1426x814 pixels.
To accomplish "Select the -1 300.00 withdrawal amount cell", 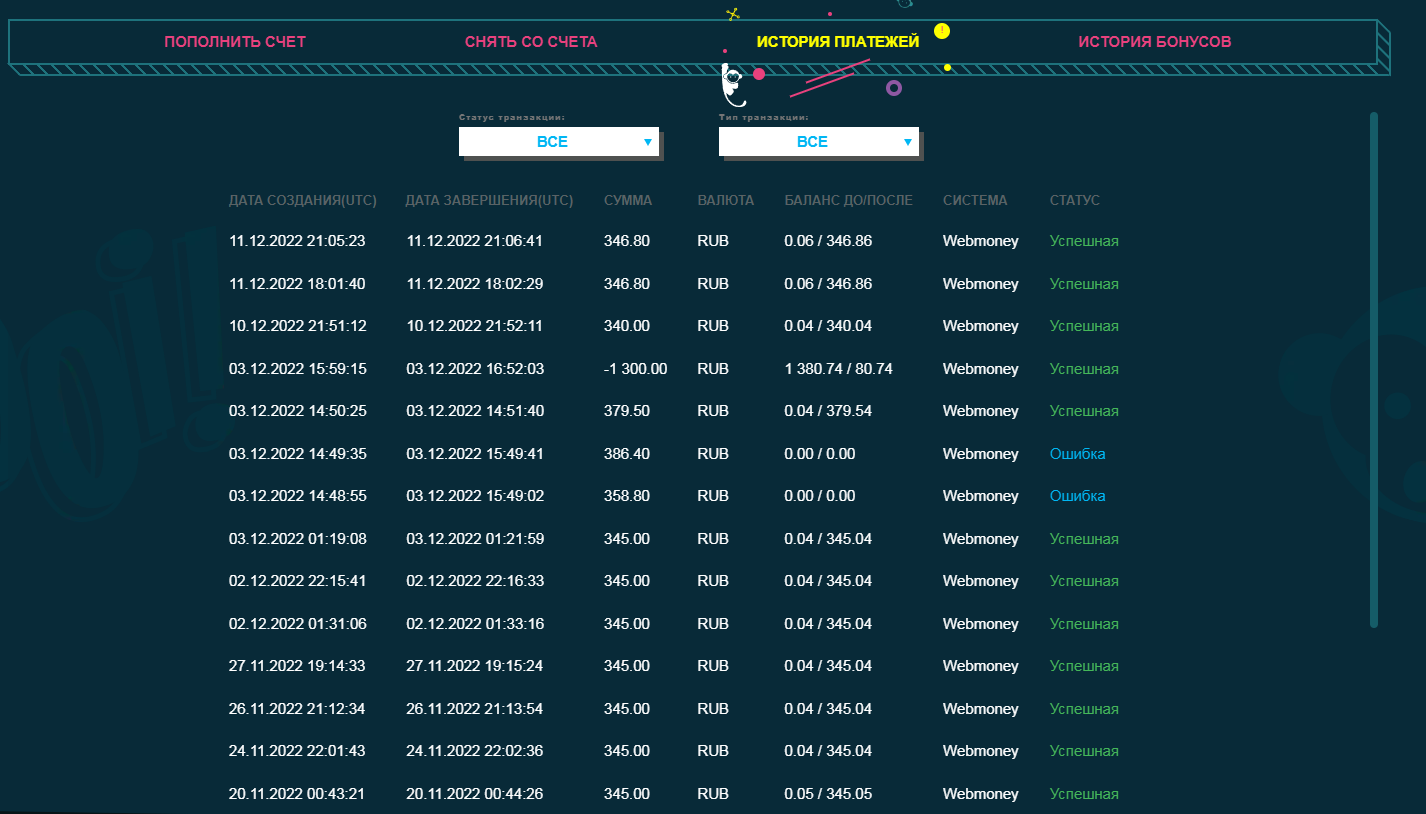I will [x=635, y=369].
